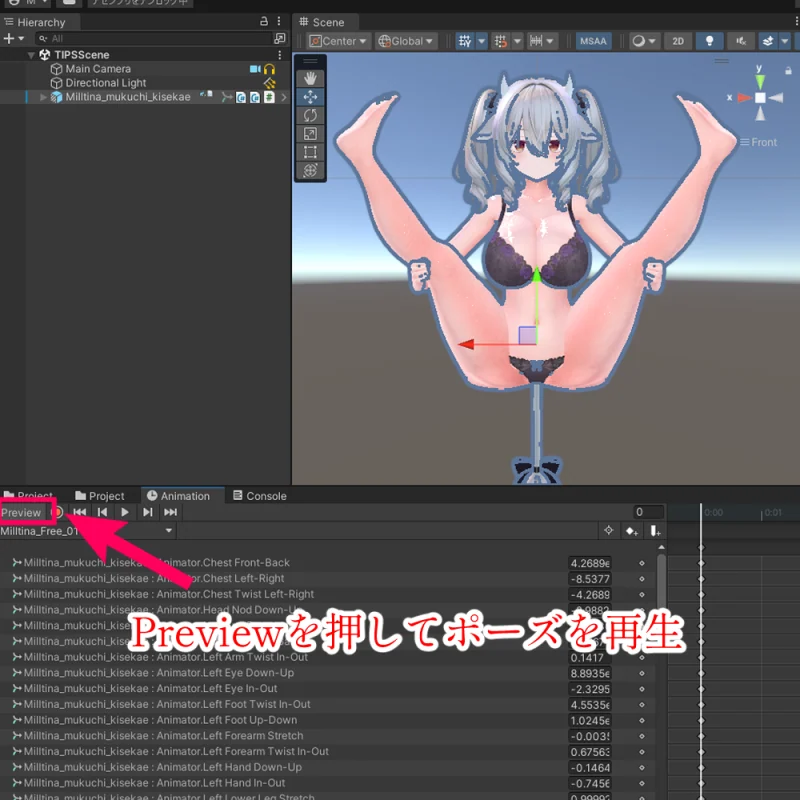Click the increment snap icon in Scene toolbar

(x=501, y=41)
